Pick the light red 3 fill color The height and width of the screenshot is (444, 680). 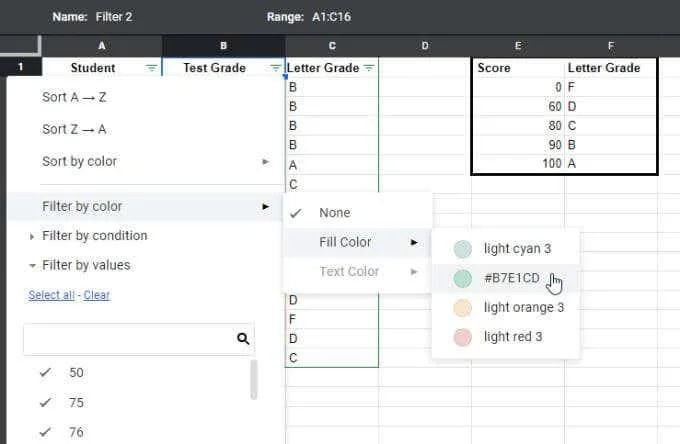click(506, 336)
